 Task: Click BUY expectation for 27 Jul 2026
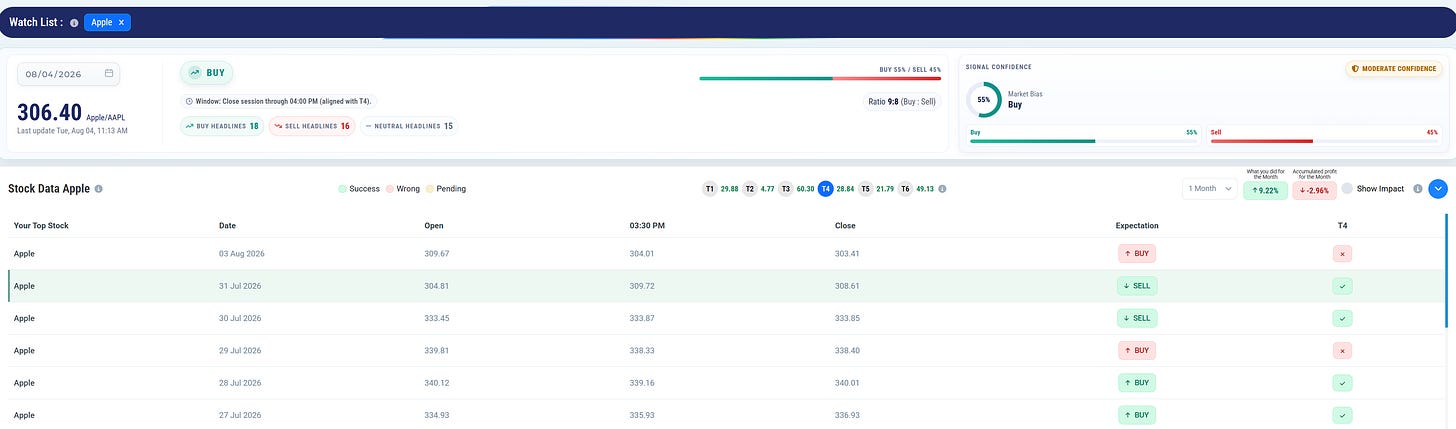point(1137,414)
